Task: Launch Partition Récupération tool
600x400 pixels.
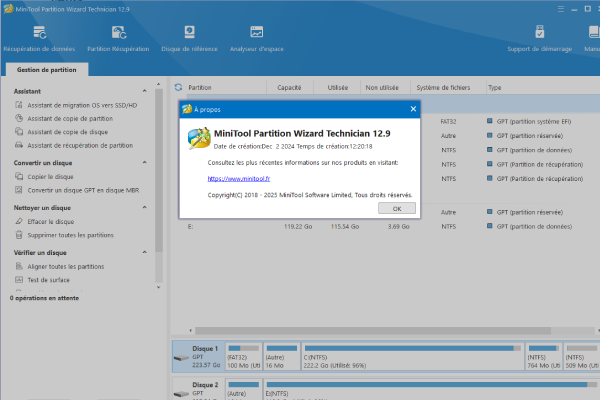Action: (x=118, y=38)
